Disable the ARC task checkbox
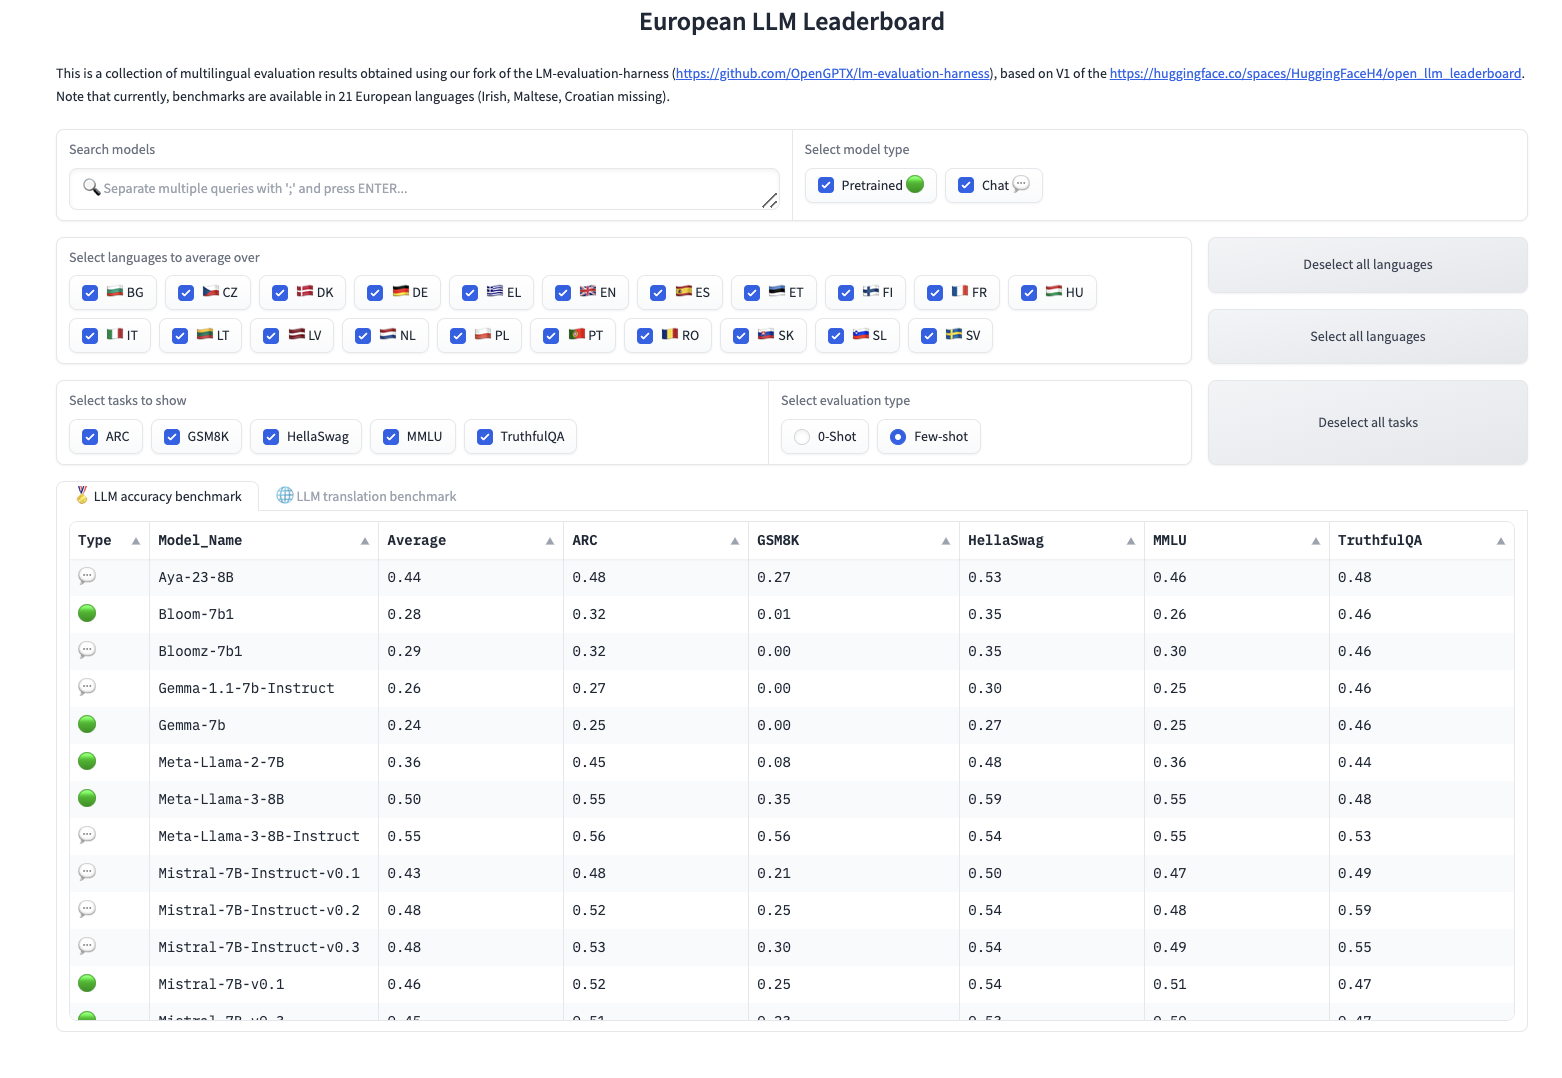Screen dimensions: 1562x1078 (x=90, y=437)
